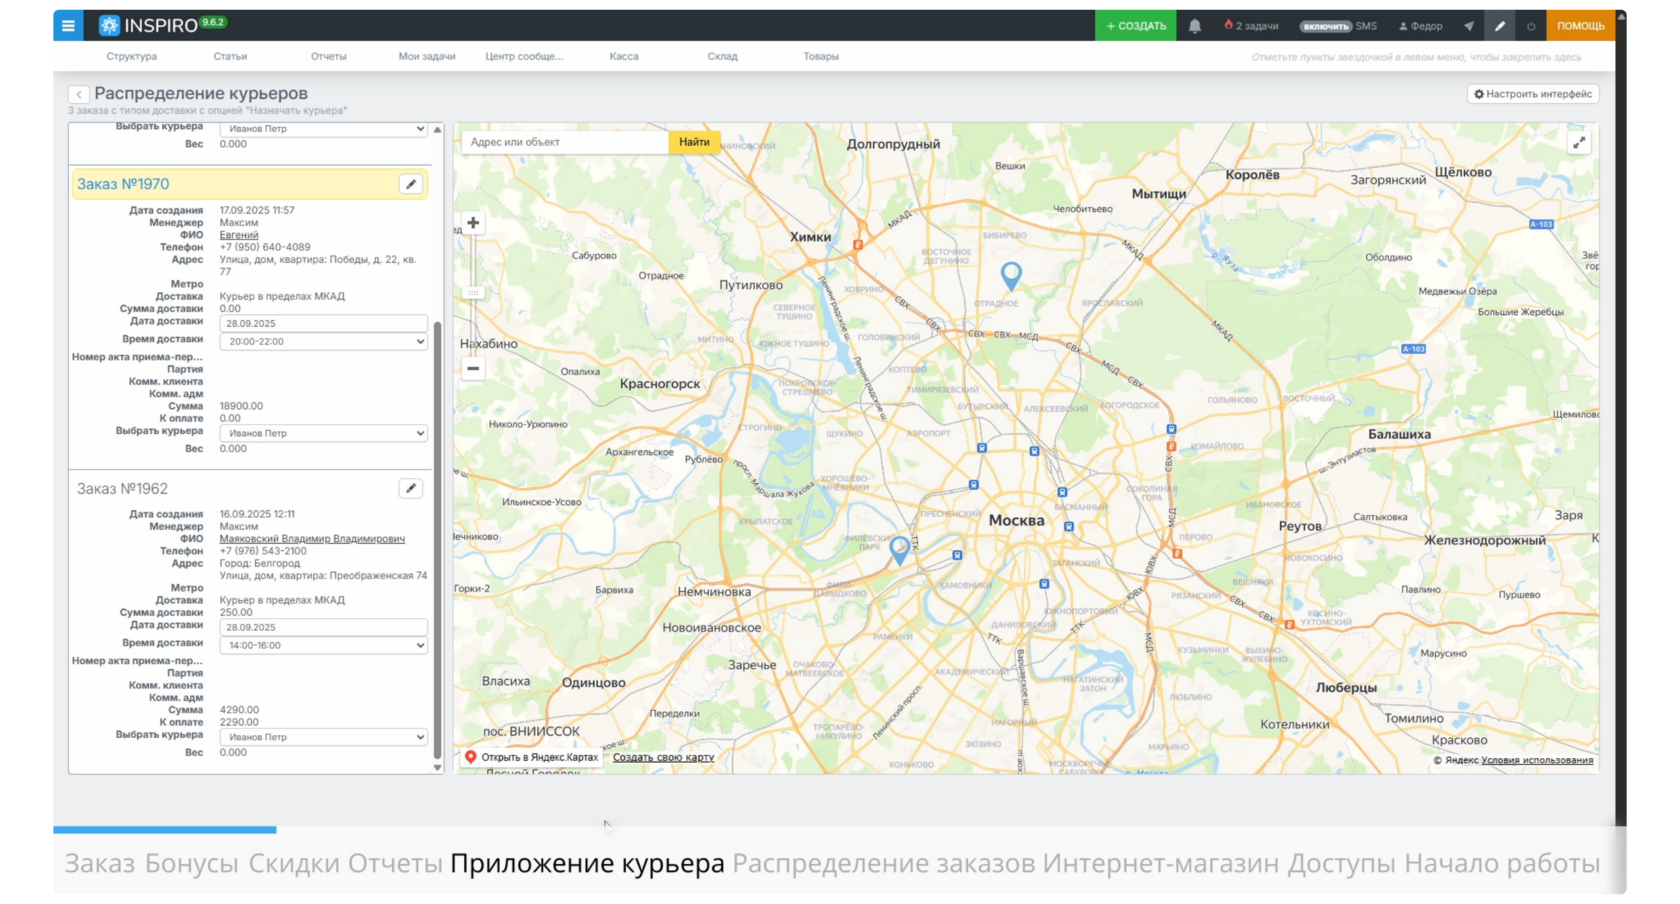Click phone number +7 (950) 640-4089

tap(265, 247)
